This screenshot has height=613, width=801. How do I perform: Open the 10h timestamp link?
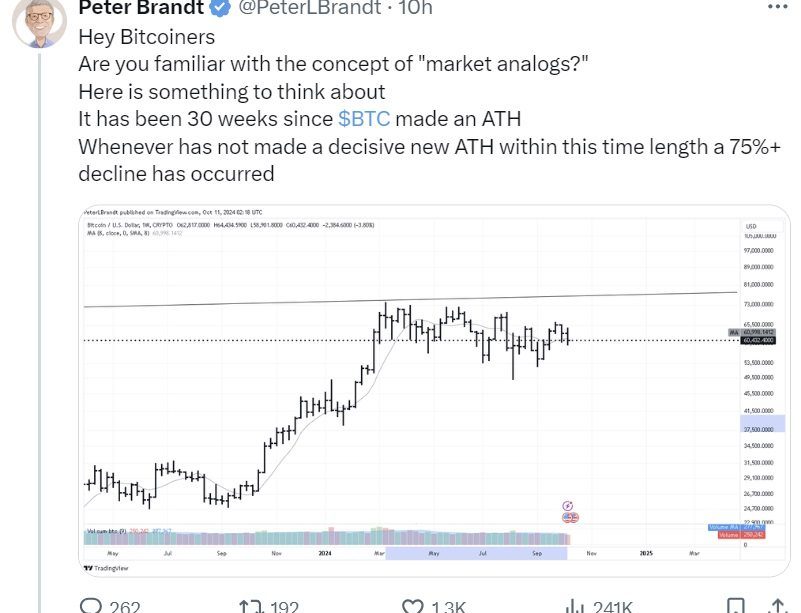click(x=415, y=8)
